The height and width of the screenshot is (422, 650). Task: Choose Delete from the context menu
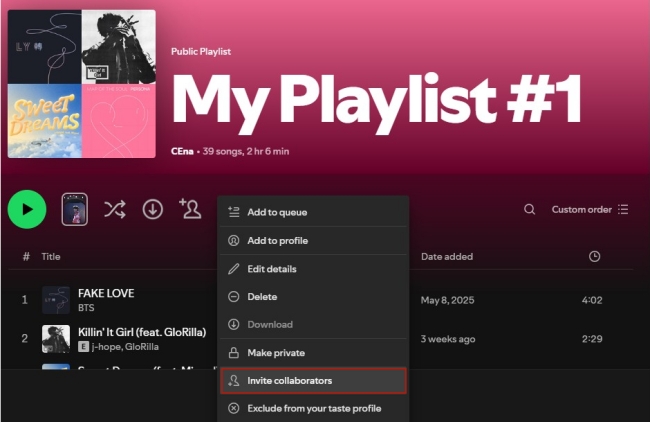click(x=313, y=296)
